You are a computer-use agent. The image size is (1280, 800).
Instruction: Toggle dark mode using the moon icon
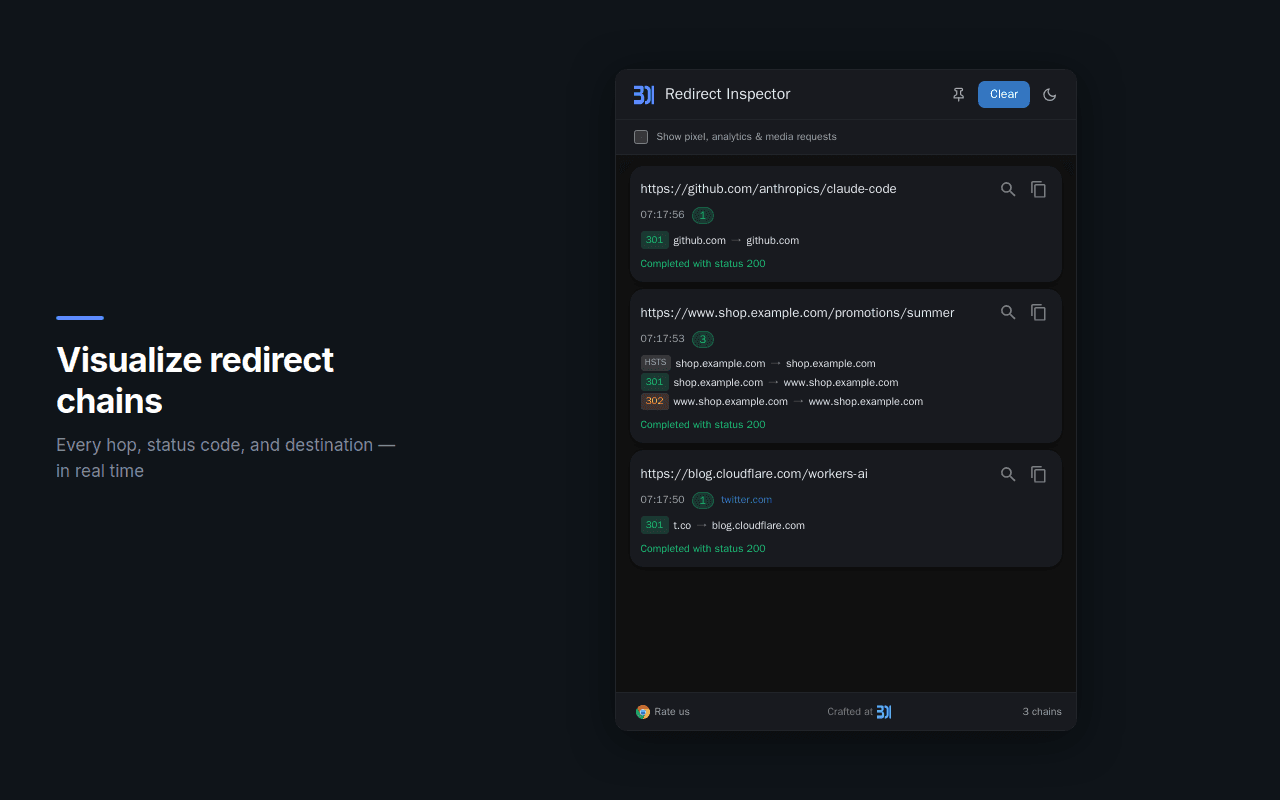[x=1049, y=94]
